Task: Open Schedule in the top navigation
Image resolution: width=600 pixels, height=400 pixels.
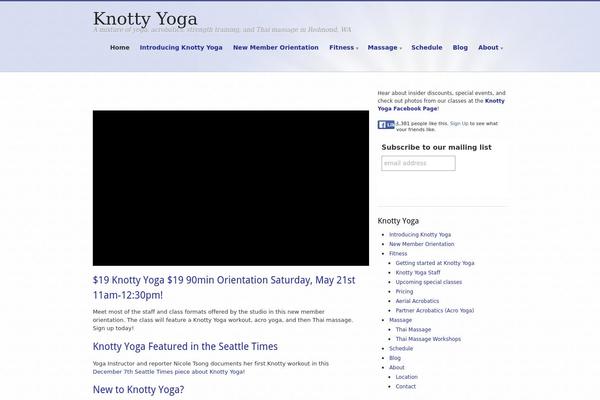Action: tap(427, 47)
